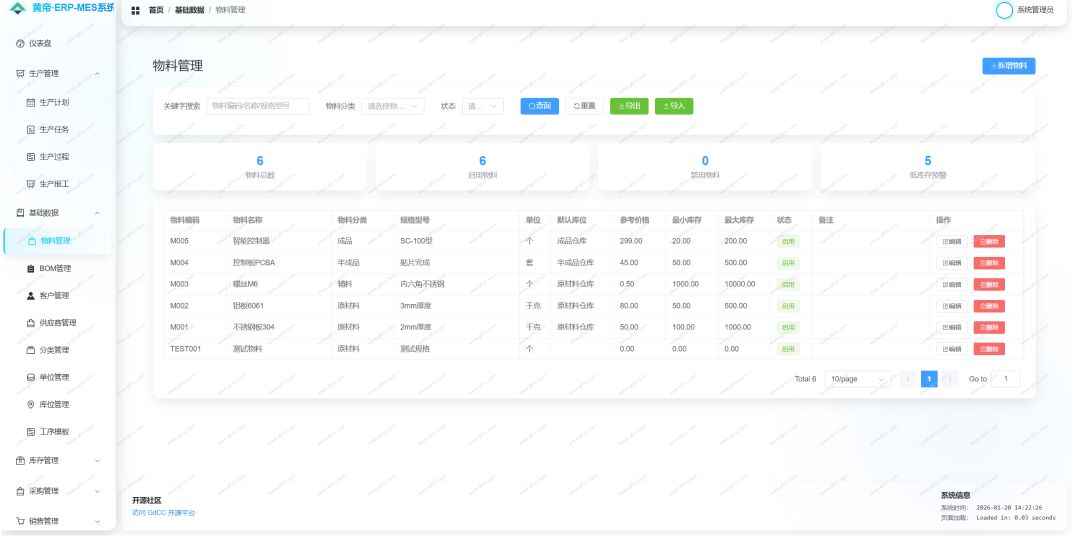Screen dimensions: 1080x540
Task: Click the 生产任务 document icon
Action: [30, 129]
